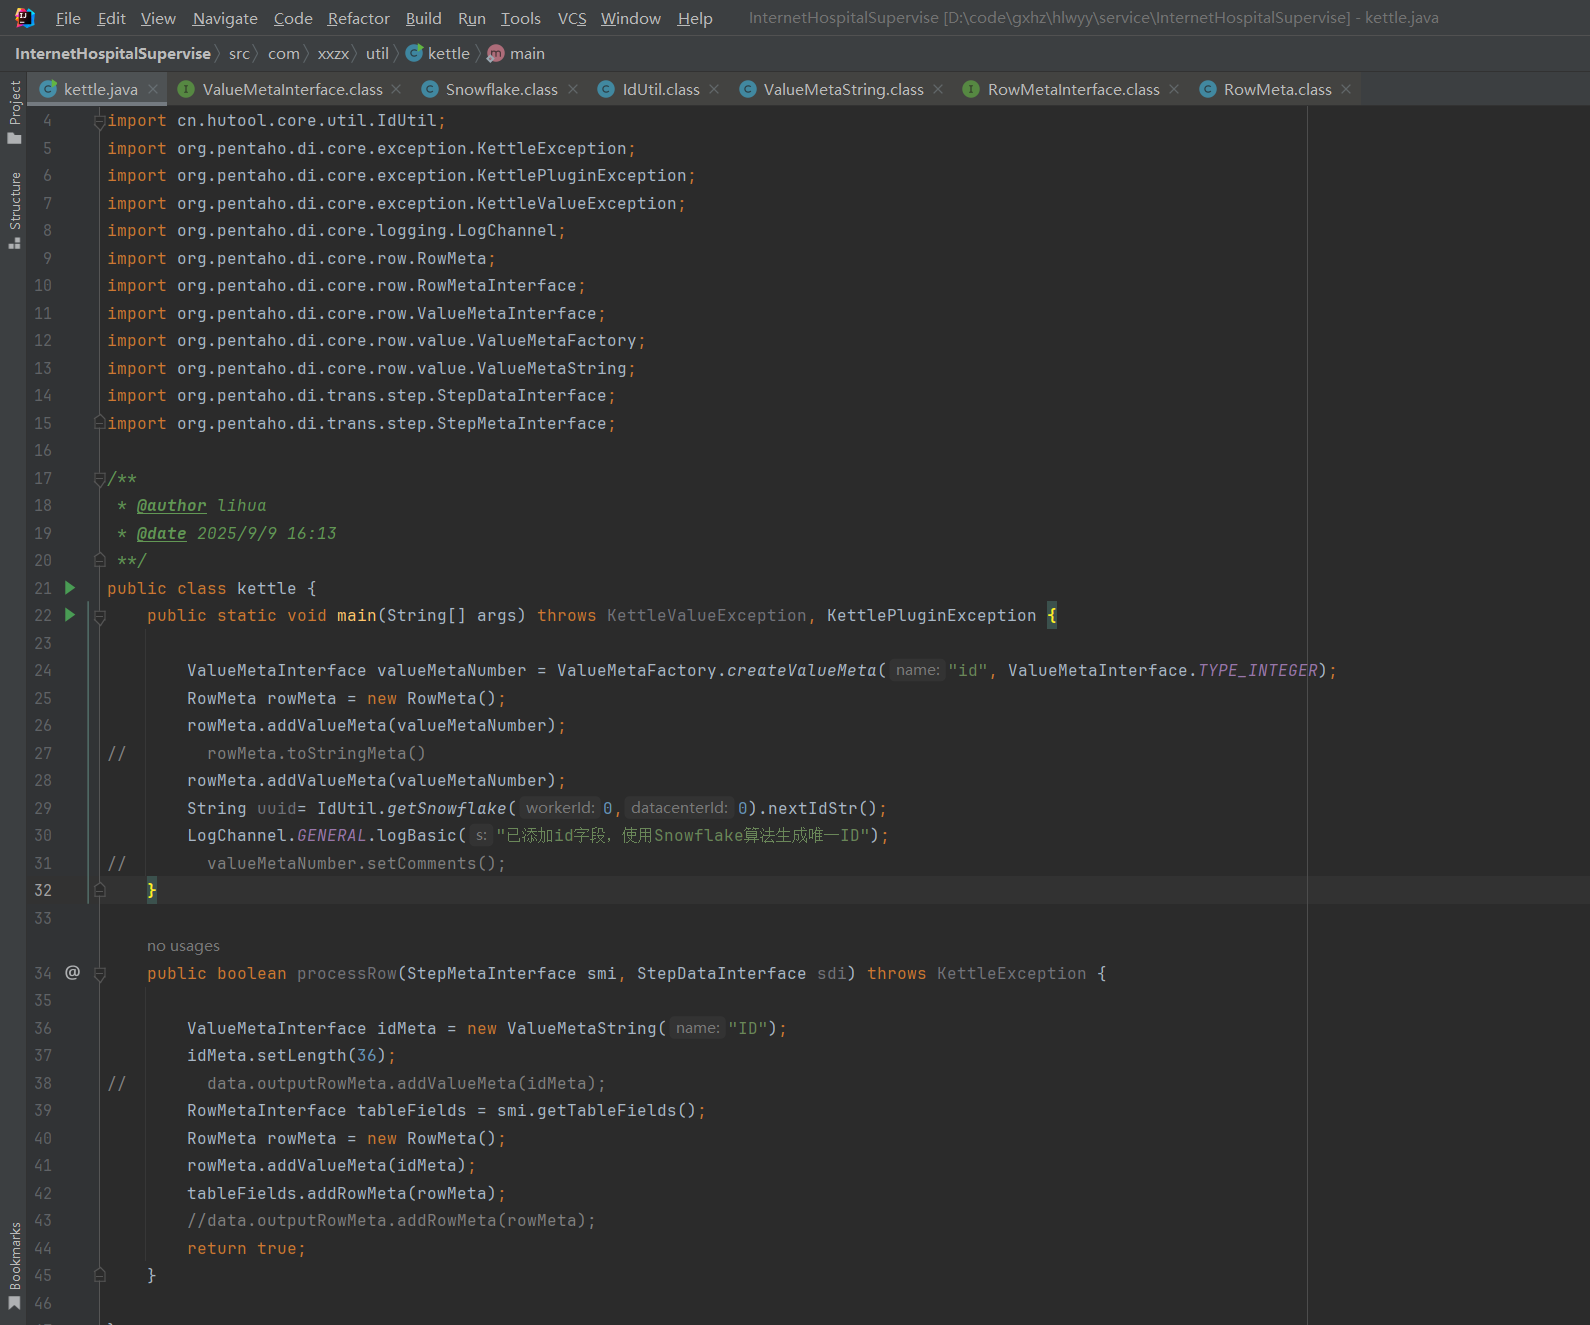Viewport: 1590px width, 1325px height.
Task: Close the Snowflake.class tab
Action: [573, 89]
